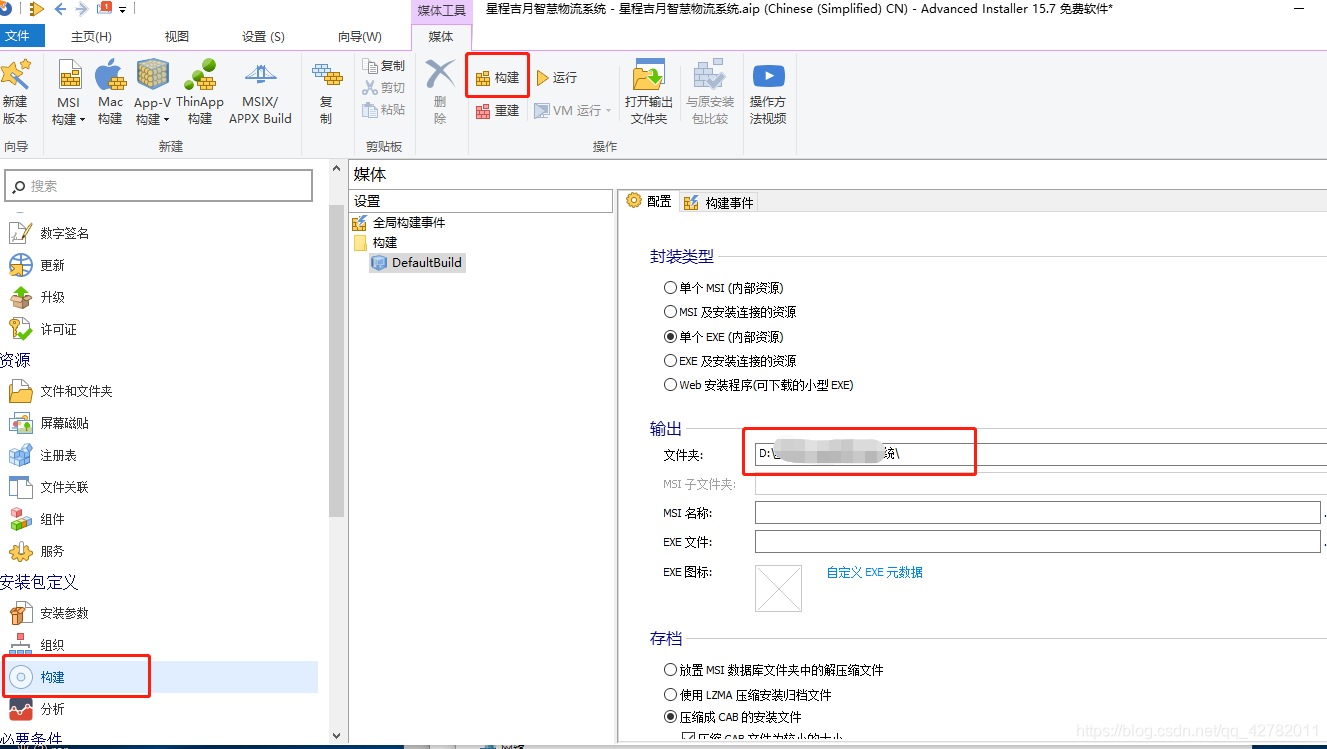Select 单个 EXE (内部资源) radio button
Screen dimensions: 1327x749
pos(671,337)
